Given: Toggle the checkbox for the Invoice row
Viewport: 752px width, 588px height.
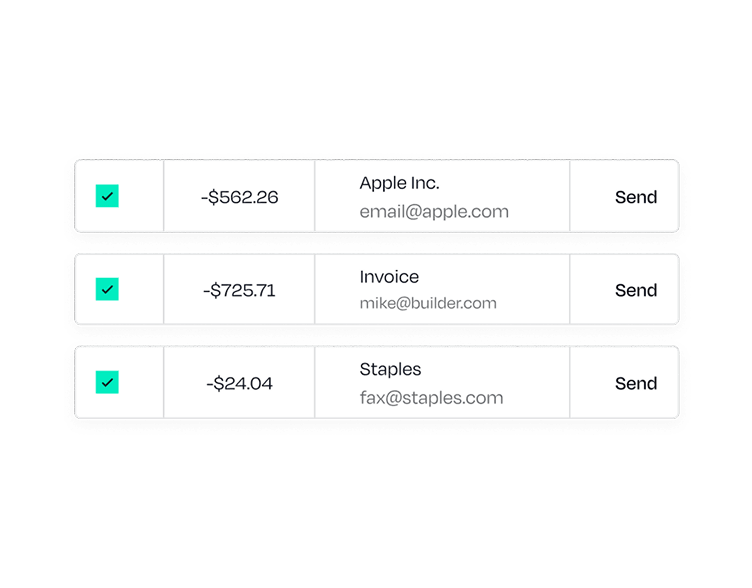Looking at the screenshot, I should pos(107,290).
